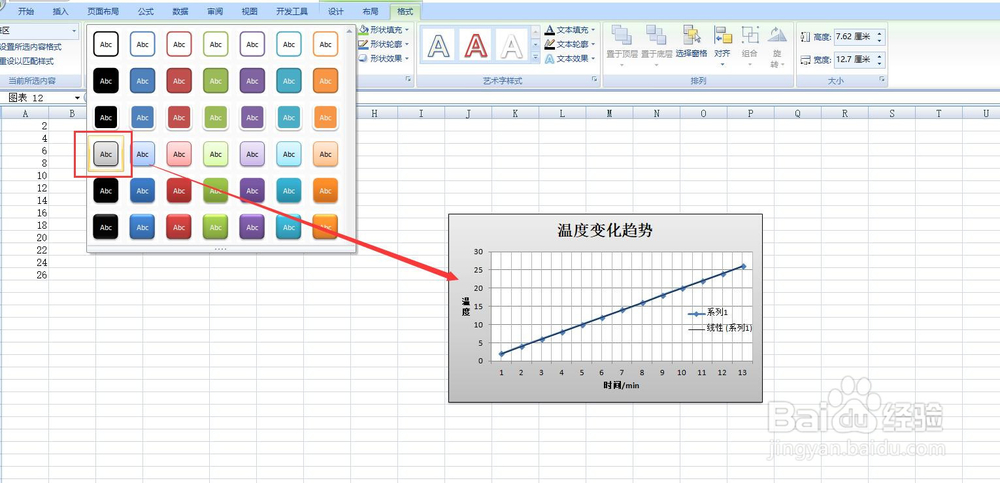
Task: Open the 大小 group dialog launcher
Action: pos(882,80)
